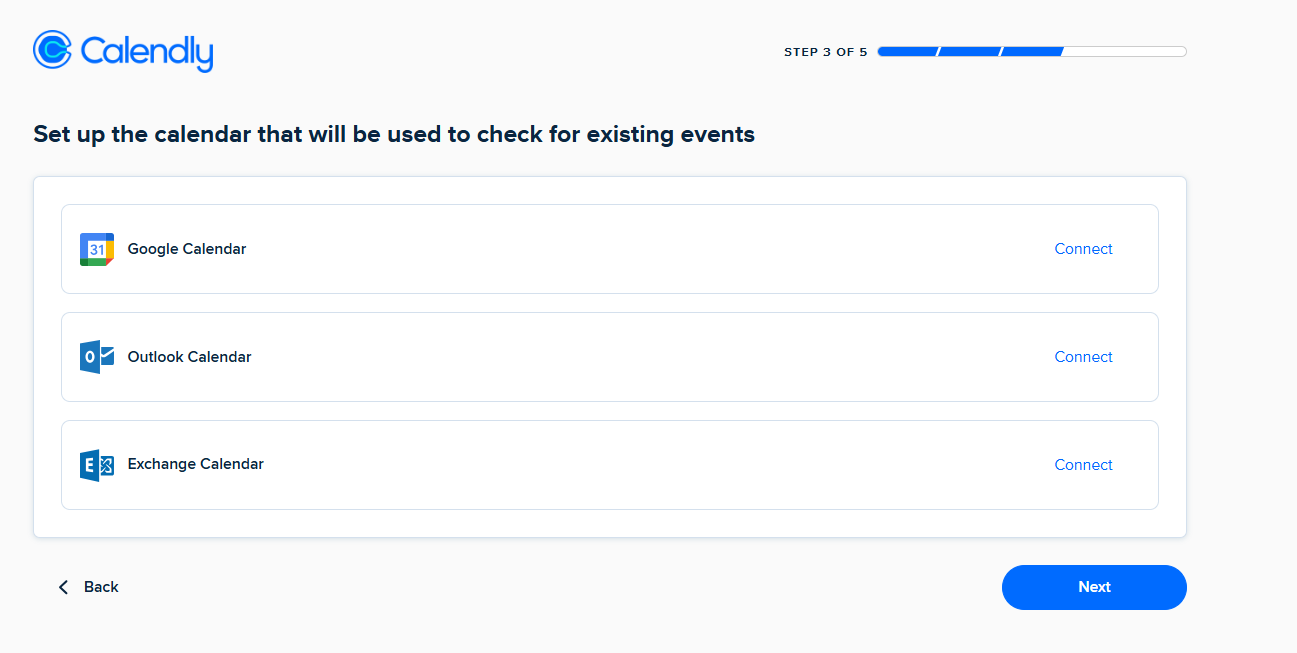This screenshot has height=653, width=1297.
Task: Go back using the Back text
Action: (101, 587)
